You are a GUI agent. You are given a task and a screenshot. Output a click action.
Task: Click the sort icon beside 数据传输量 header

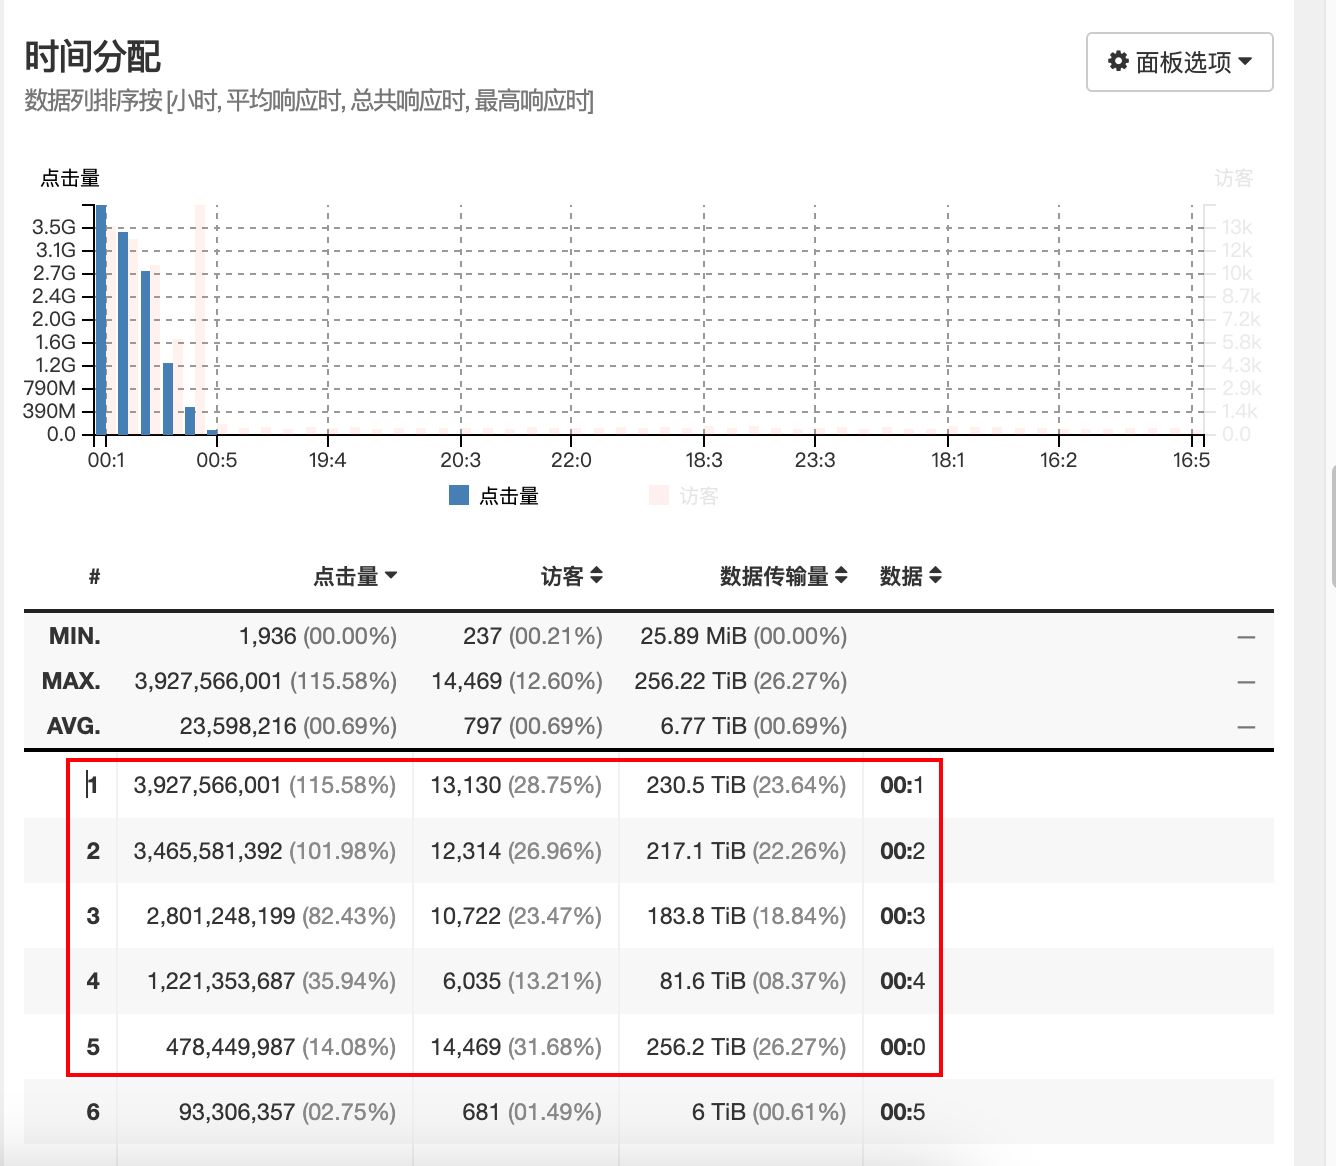pos(841,575)
